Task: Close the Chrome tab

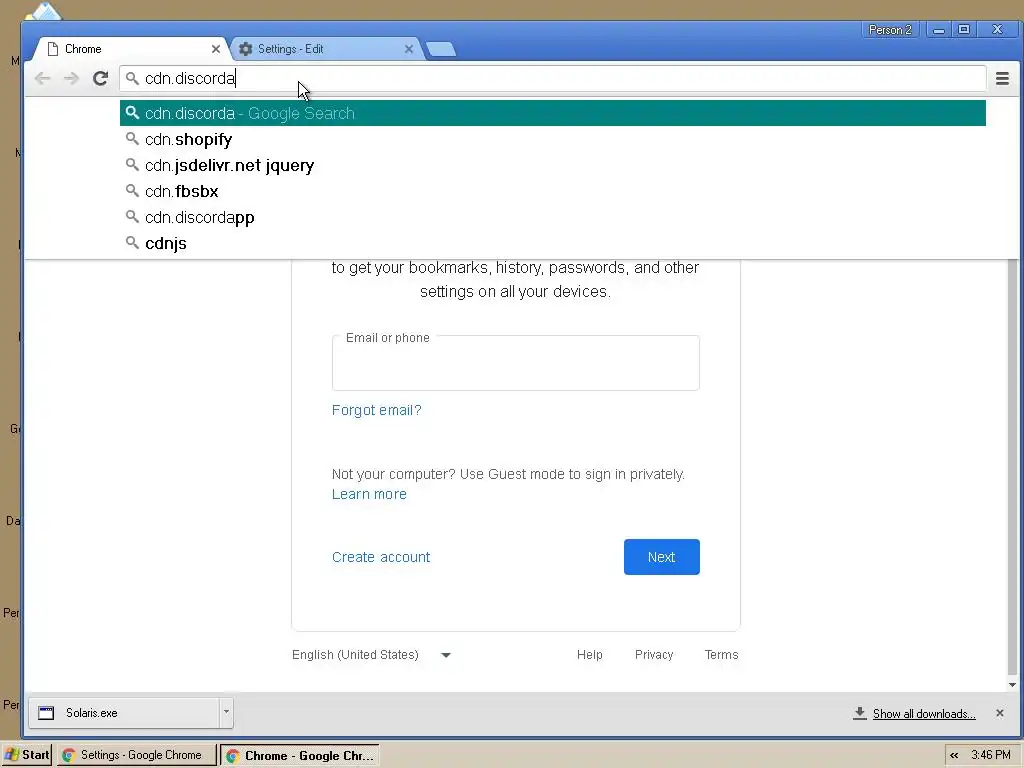Action: pyautogui.click(x=216, y=49)
